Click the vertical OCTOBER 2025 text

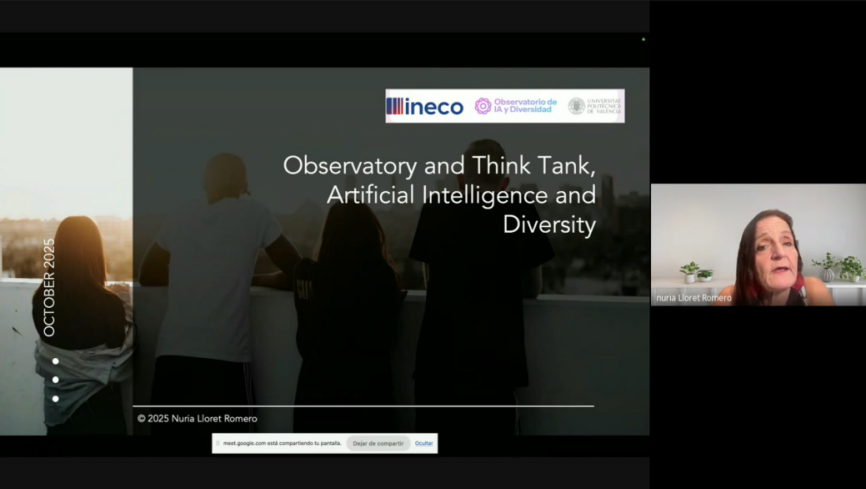point(50,286)
